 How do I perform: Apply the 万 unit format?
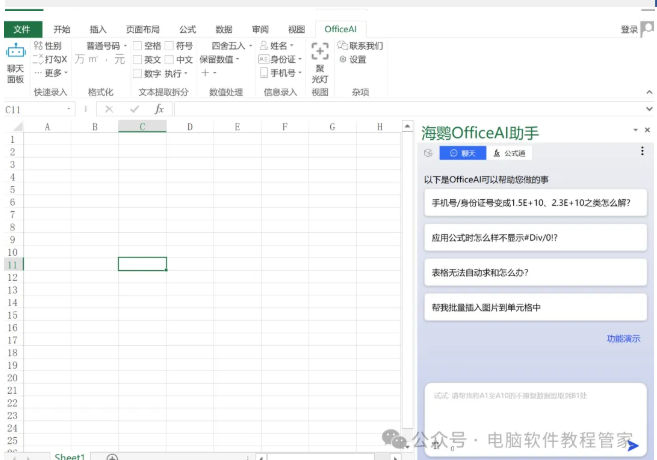pos(80,59)
